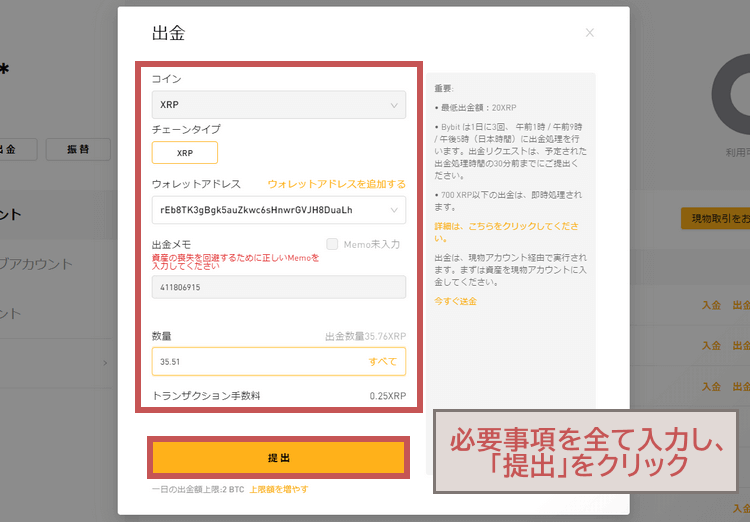Click すべて to withdraw all

pyautogui.click(x=383, y=362)
